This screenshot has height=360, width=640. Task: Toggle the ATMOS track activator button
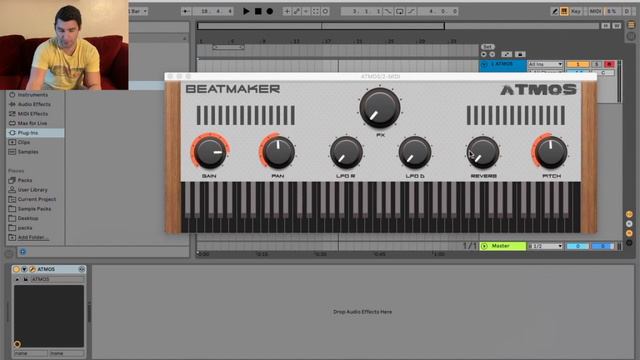click(577, 64)
